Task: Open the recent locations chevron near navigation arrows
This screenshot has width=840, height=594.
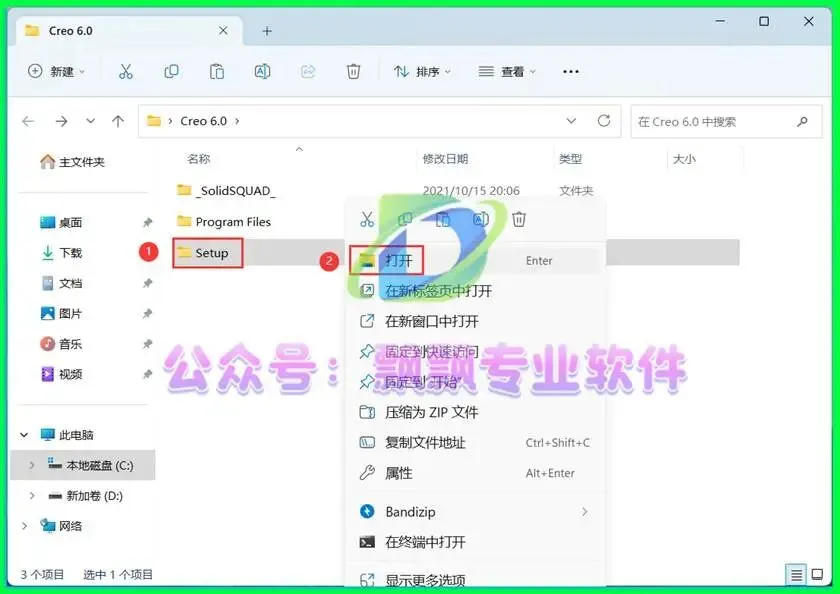Action: coord(91,121)
